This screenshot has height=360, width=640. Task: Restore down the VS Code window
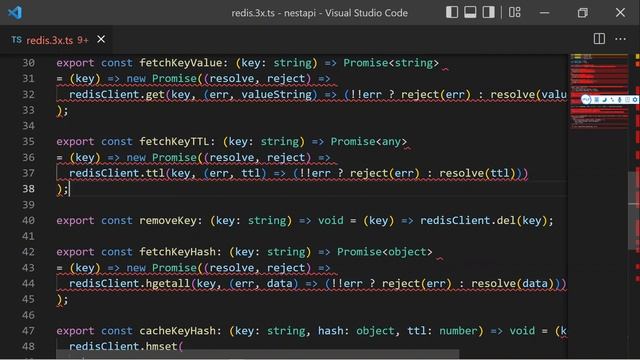coord(582,13)
